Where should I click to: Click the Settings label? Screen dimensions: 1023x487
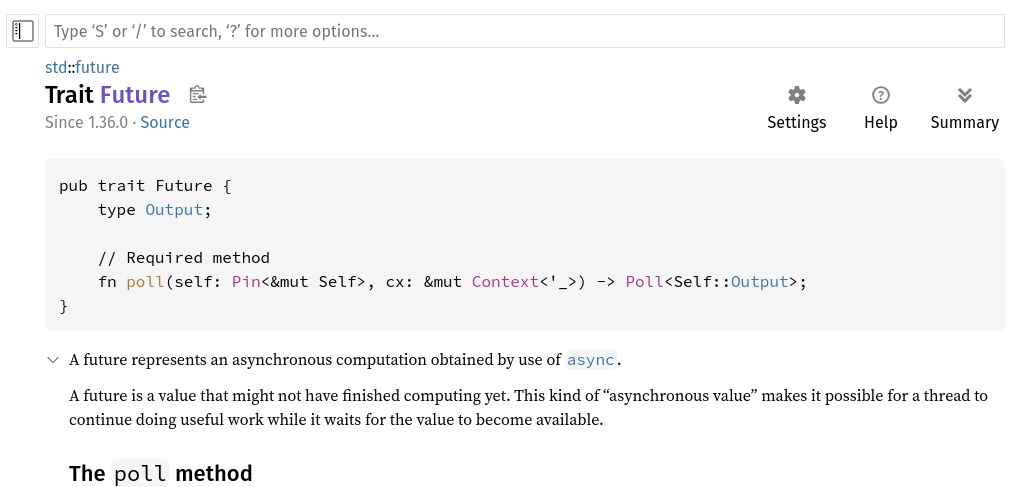pos(796,122)
